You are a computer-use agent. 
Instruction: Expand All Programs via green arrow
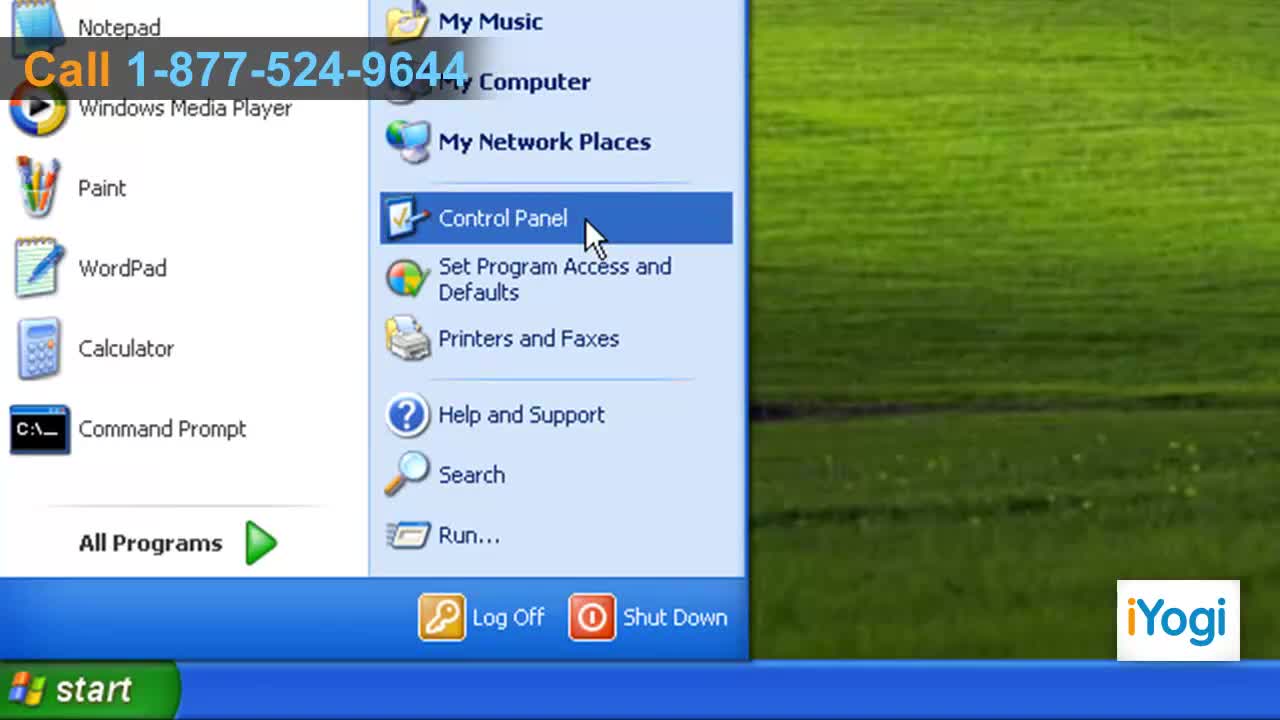click(261, 543)
